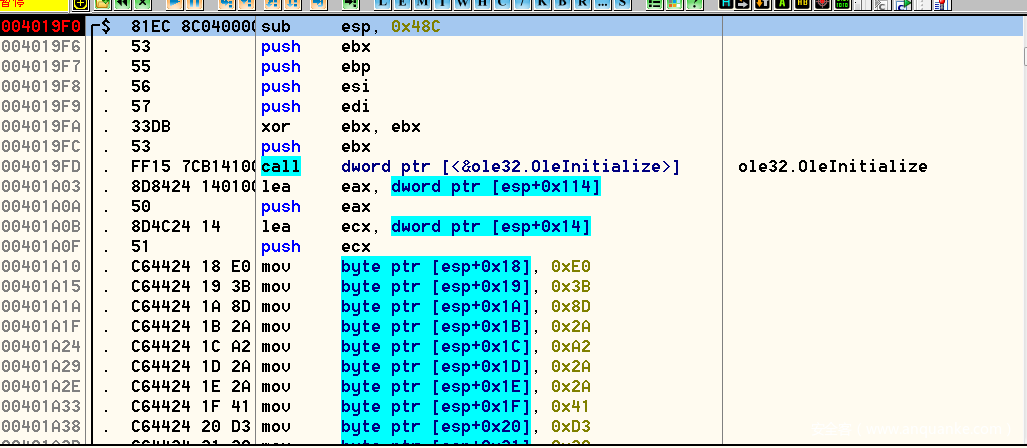Image resolution: width=1027 pixels, height=448 pixels.
Task: Open Source window with S button
Action: [x=622, y=4]
